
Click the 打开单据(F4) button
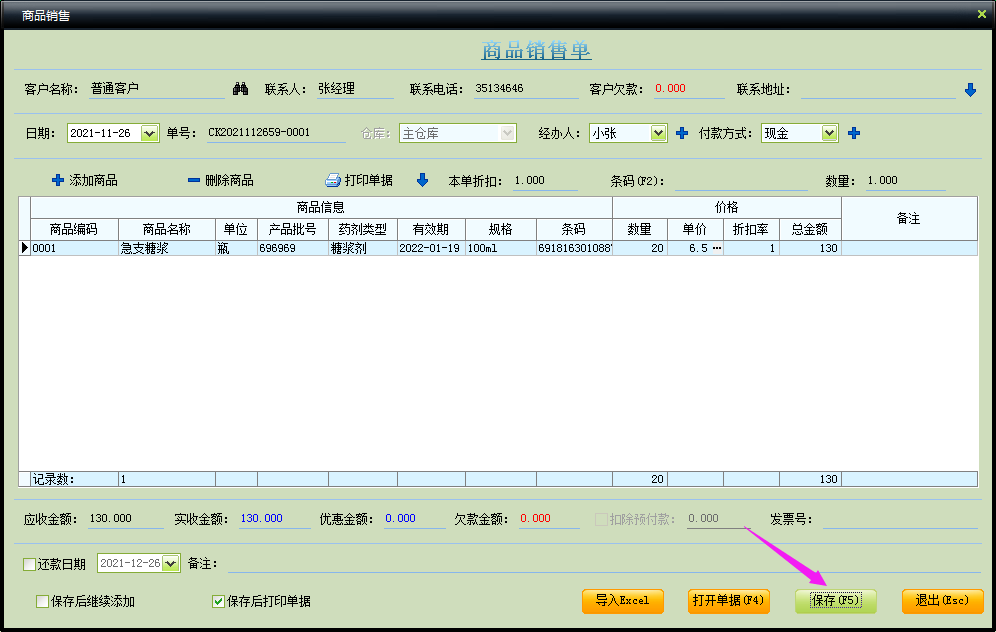point(729,601)
